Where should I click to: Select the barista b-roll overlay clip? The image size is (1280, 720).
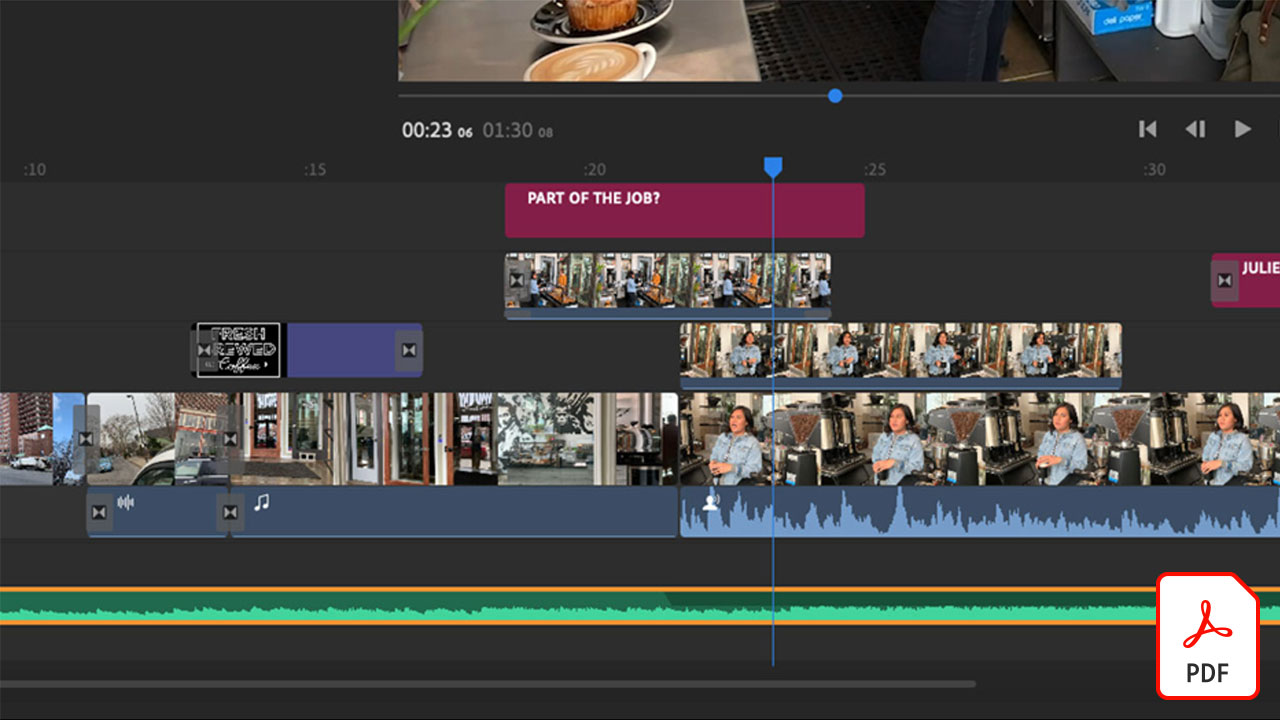click(668, 285)
